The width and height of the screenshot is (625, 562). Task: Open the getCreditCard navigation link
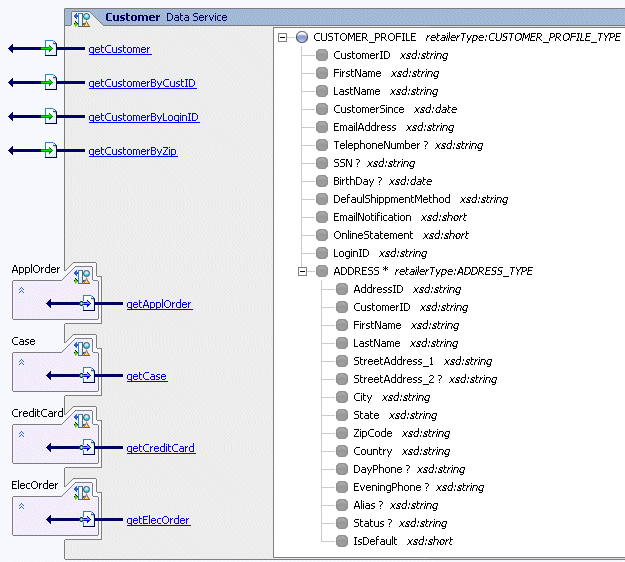tap(161, 448)
